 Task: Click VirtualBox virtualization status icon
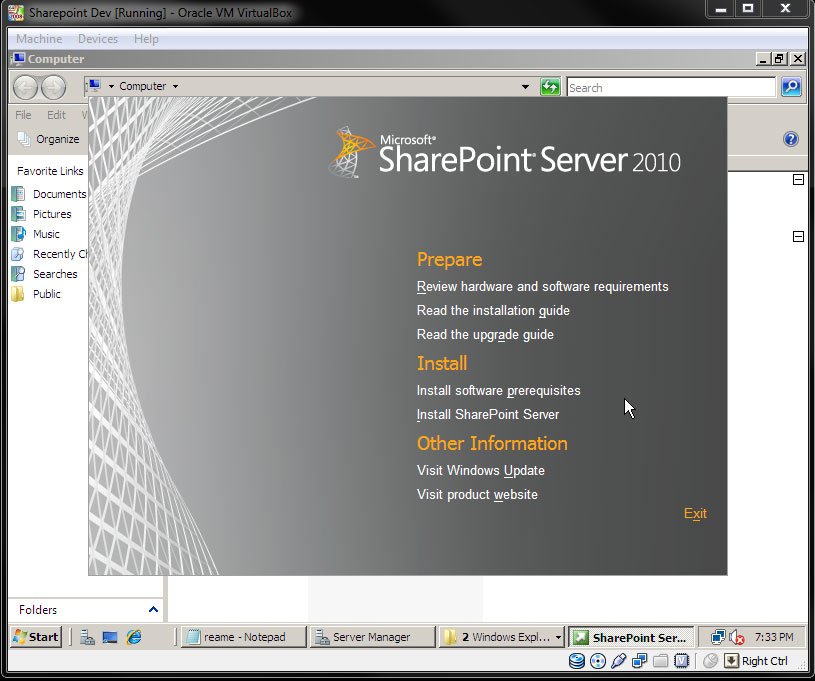click(x=681, y=661)
